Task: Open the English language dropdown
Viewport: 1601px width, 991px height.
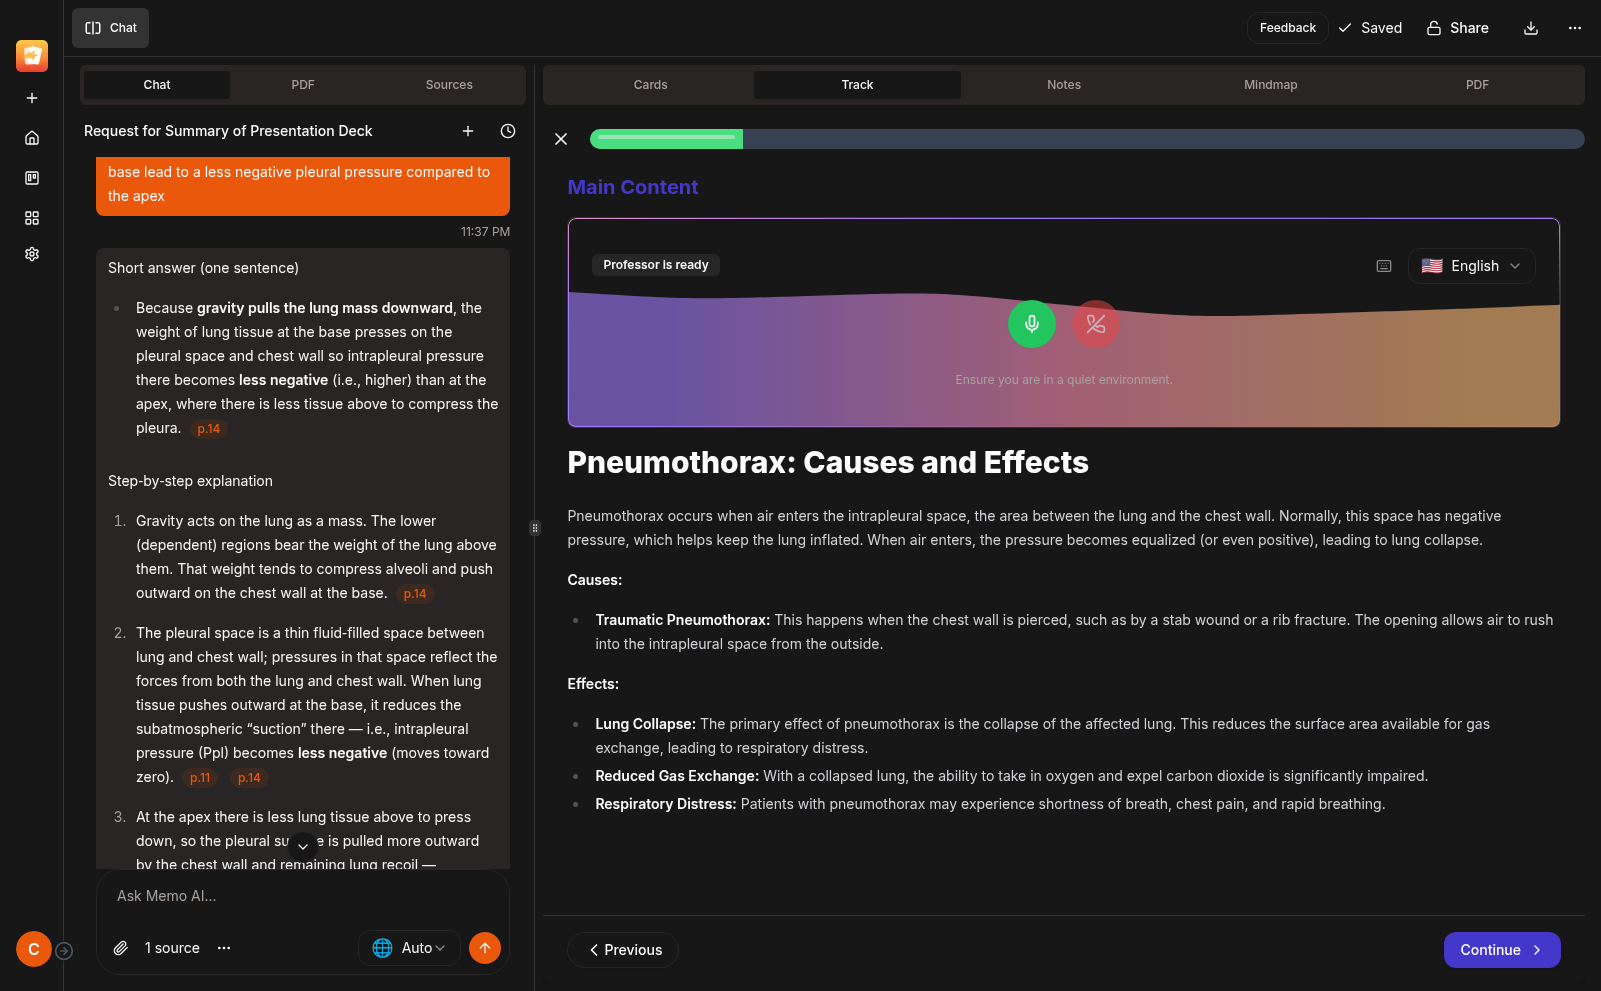Action: tap(1471, 266)
